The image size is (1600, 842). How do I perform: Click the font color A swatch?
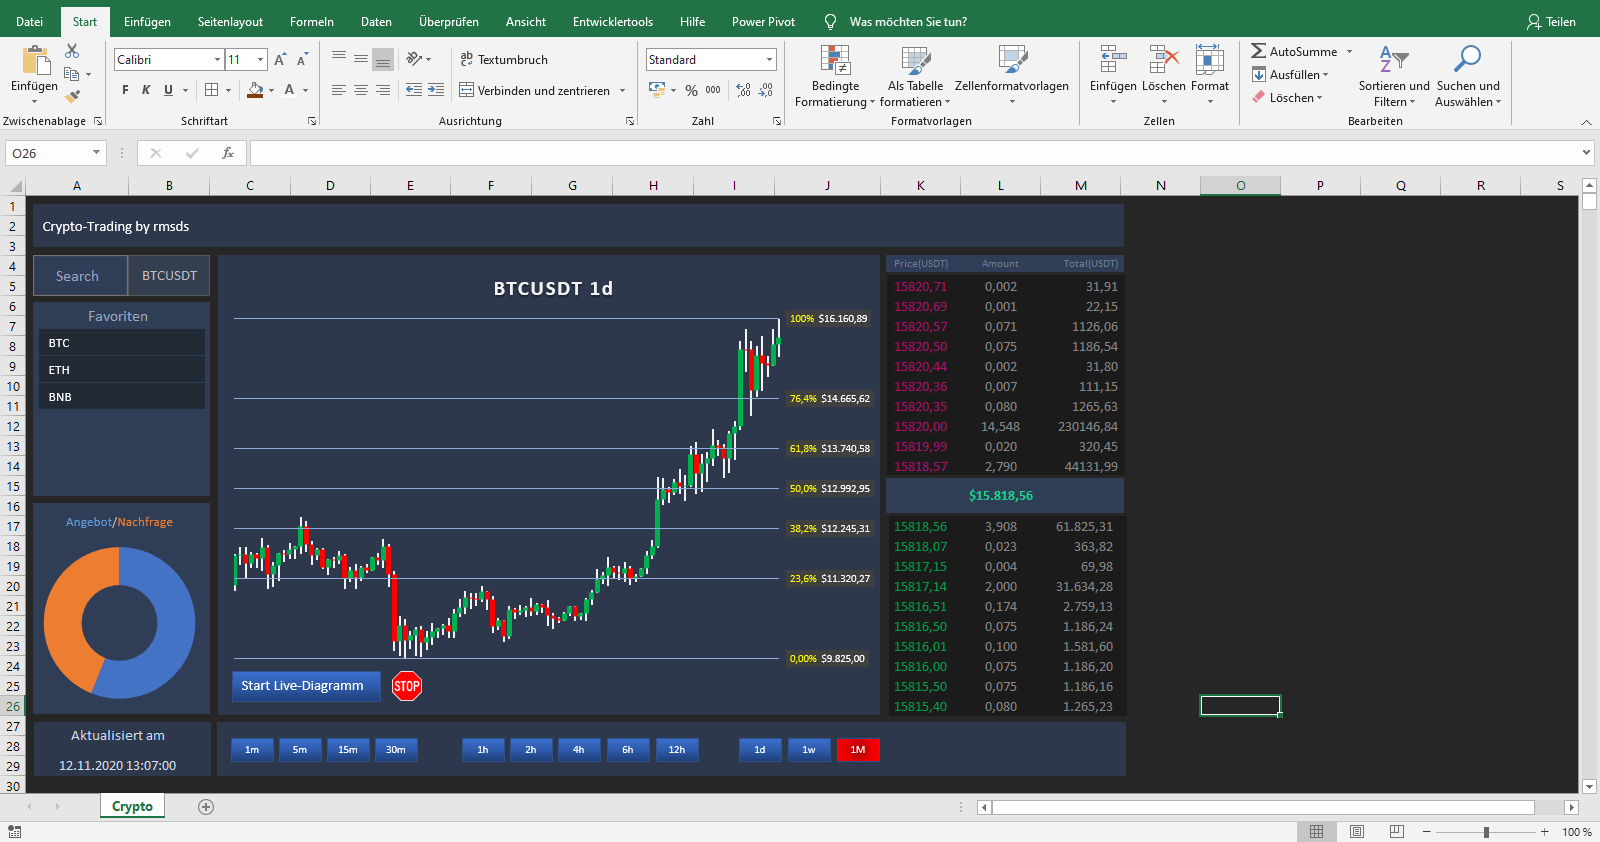(289, 90)
